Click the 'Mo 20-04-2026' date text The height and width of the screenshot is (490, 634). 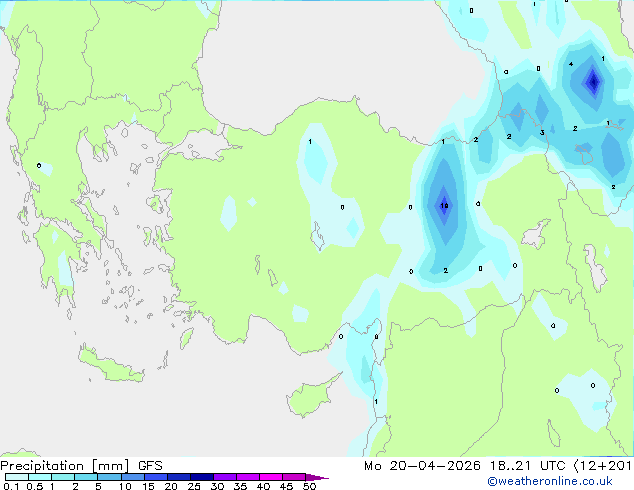pyautogui.click(x=423, y=466)
